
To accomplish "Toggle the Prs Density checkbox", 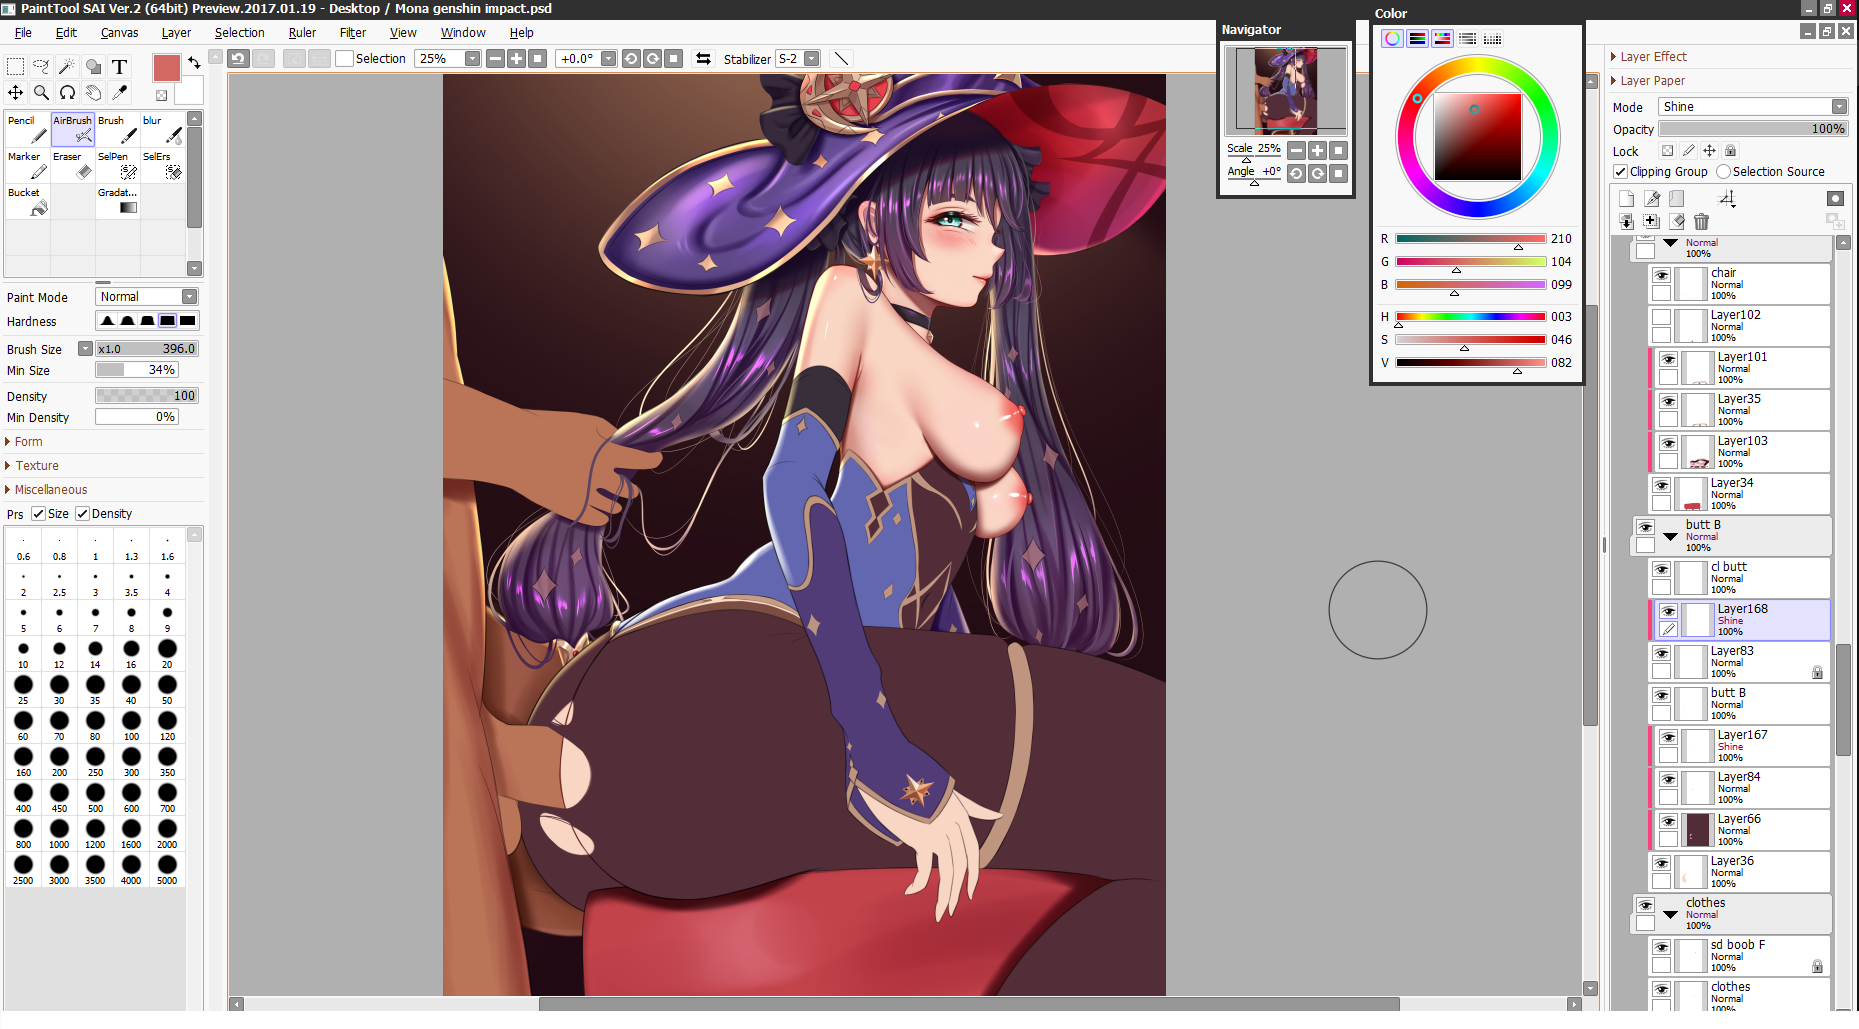I will click(x=83, y=513).
